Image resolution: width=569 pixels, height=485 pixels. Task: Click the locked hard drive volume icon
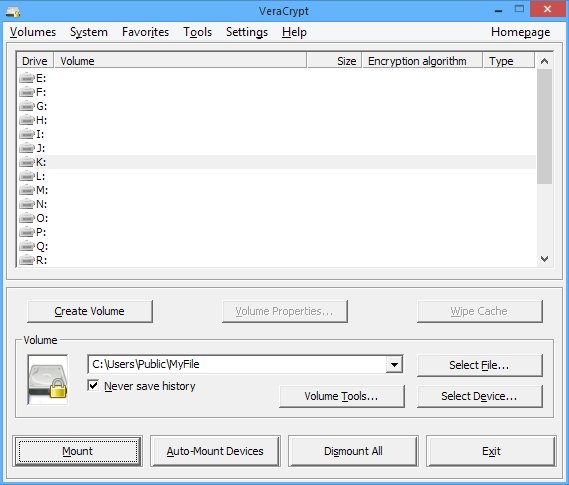pos(48,379)
